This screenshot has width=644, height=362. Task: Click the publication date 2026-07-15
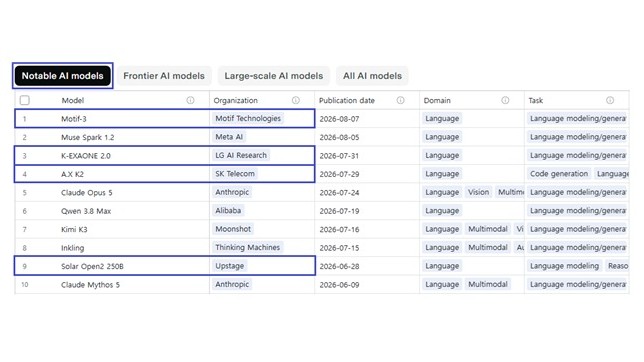339,248
